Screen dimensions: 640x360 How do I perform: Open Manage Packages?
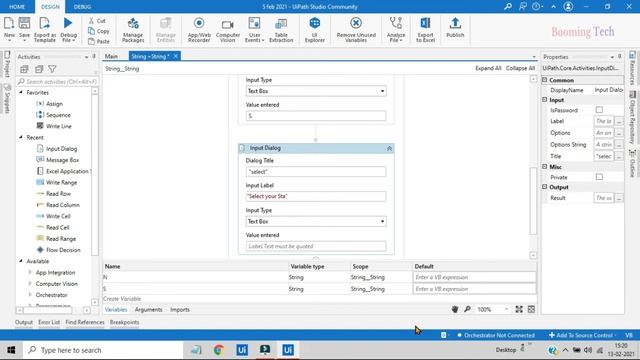[133, 30]
